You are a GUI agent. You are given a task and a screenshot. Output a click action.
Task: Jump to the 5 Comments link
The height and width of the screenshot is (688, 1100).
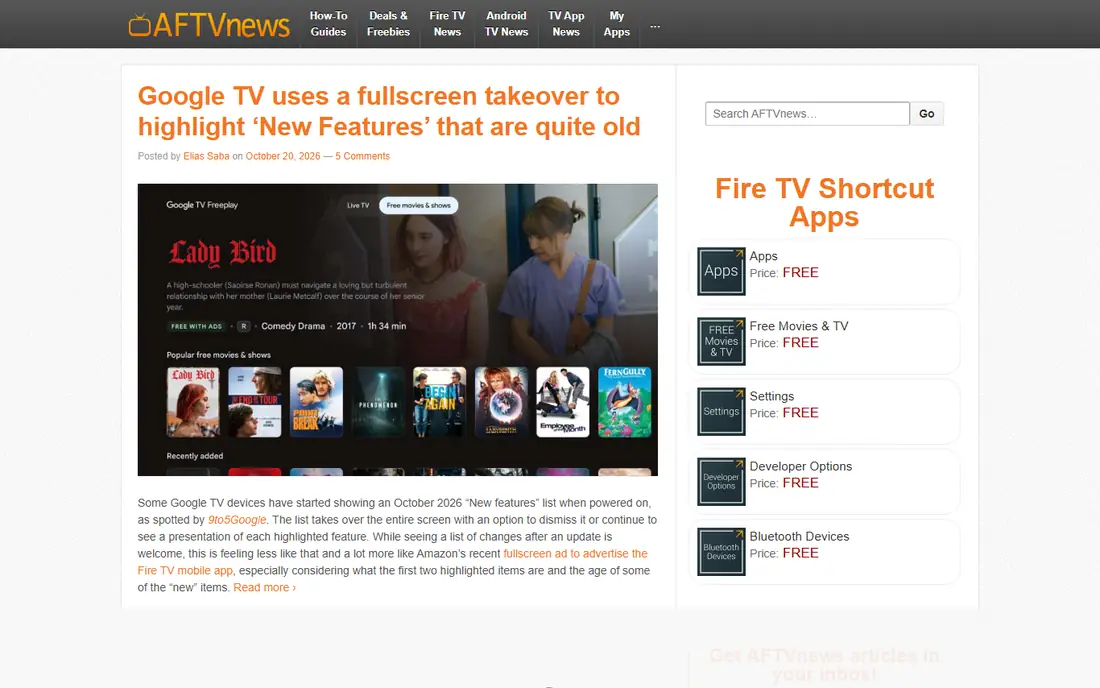(x=362, y=156)
